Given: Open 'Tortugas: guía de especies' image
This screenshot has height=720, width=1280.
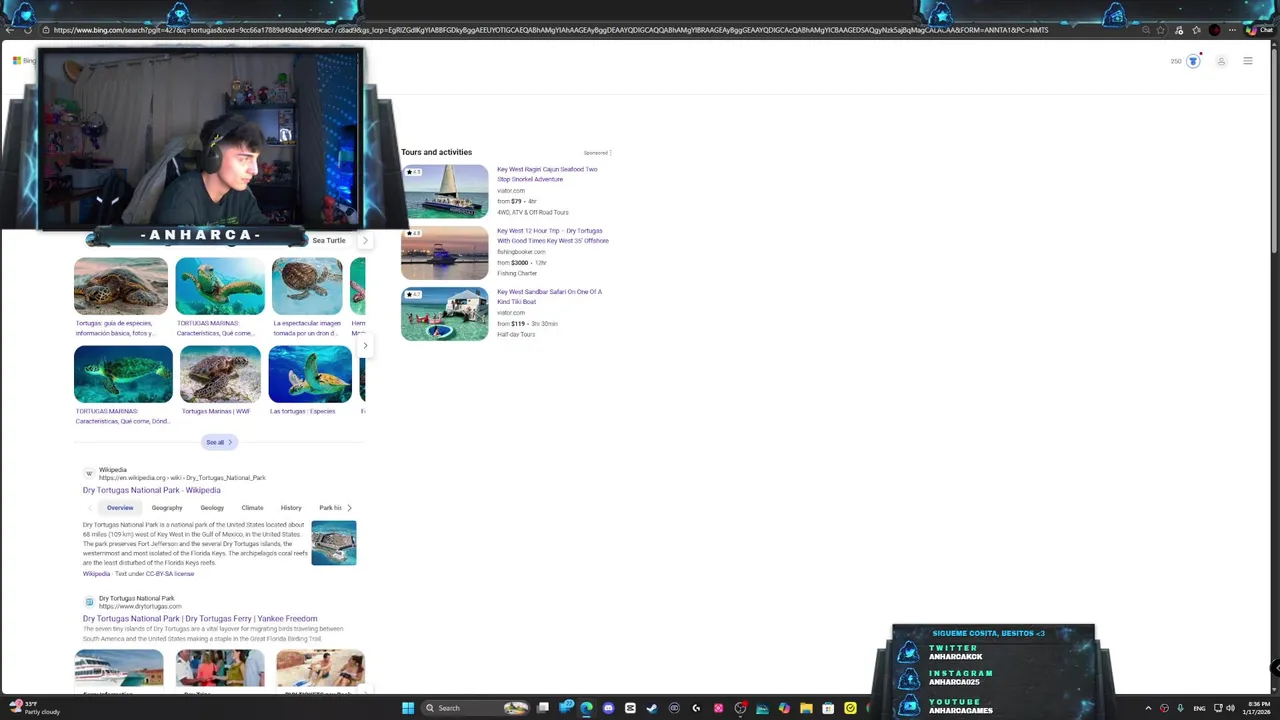Looking at the screenshot, I should (121, 286).
